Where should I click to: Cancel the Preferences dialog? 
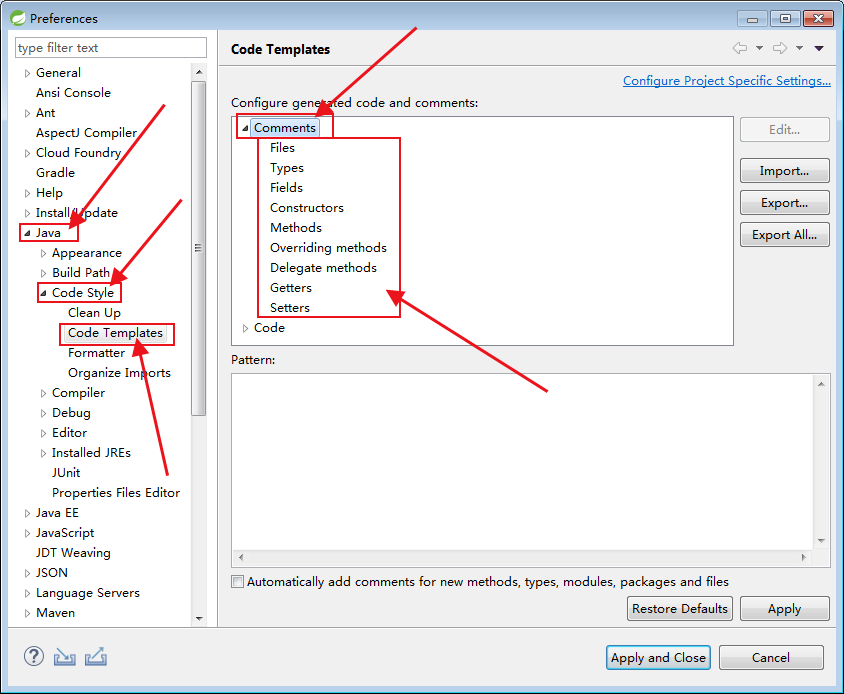click(x=771, y=657)
